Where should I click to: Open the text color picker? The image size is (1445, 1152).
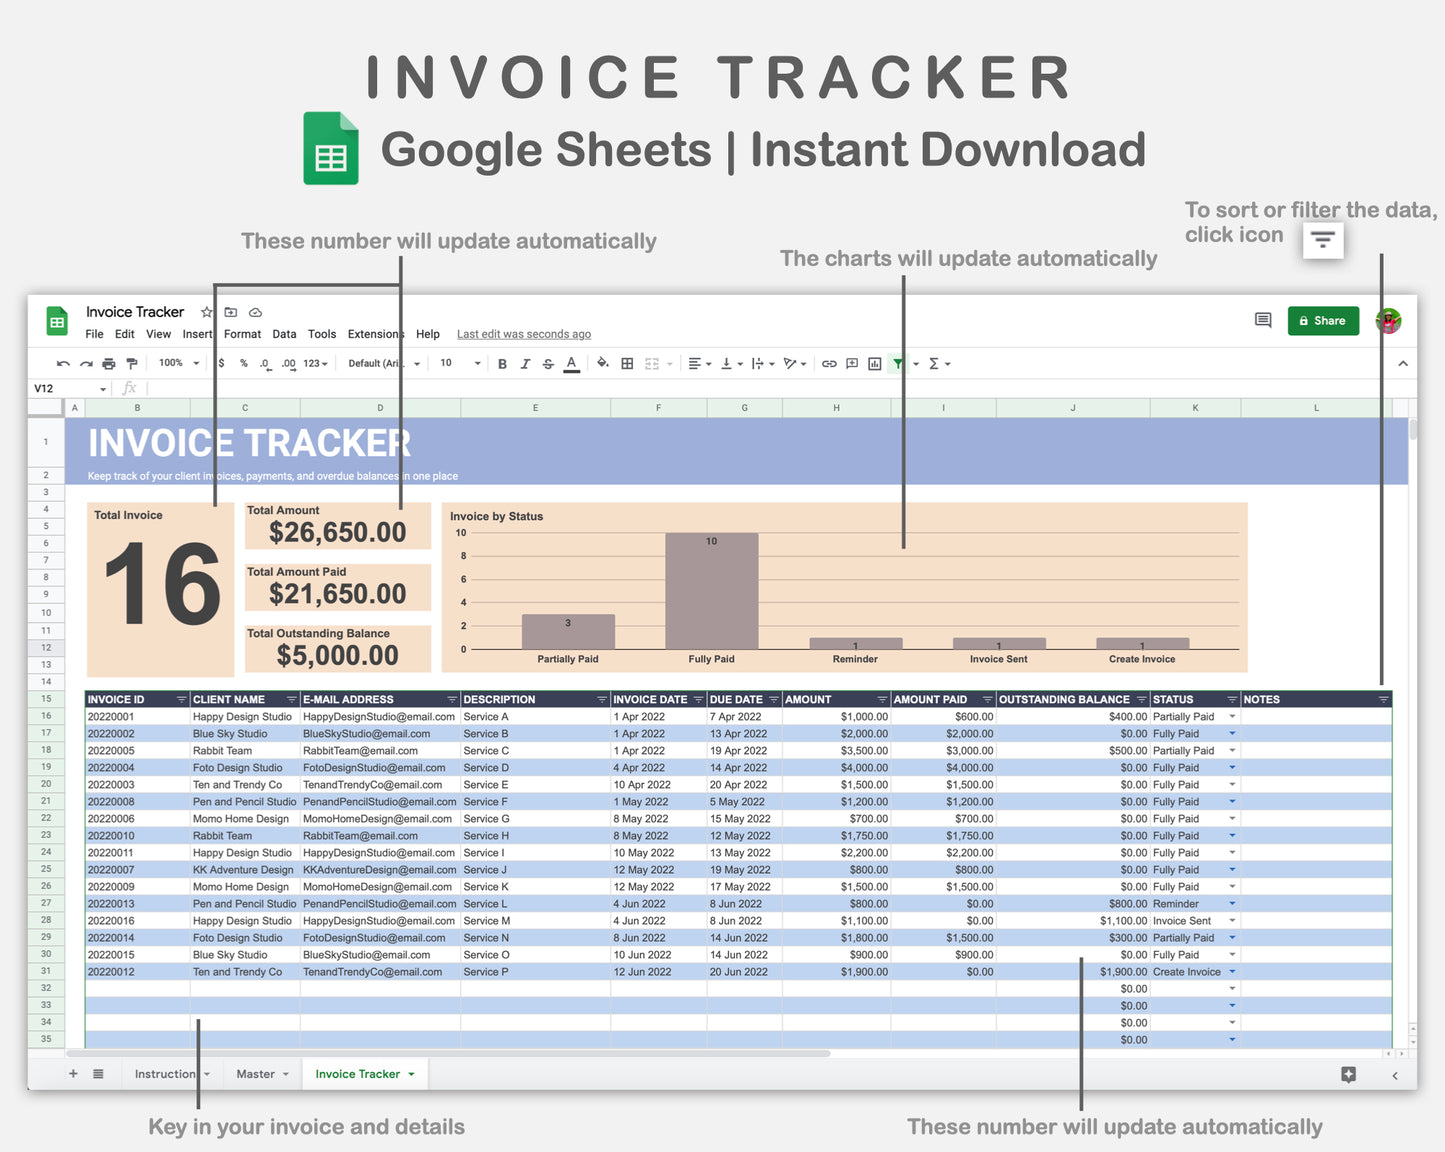click(571, 364)
